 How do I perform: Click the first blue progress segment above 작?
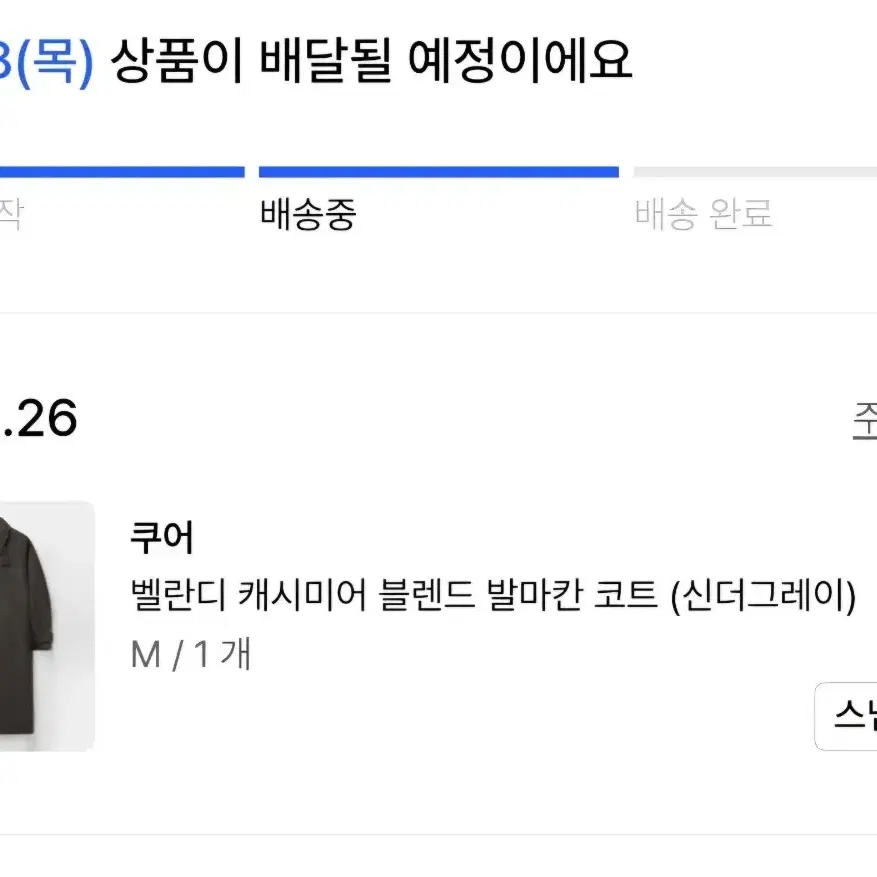point(122,172)
